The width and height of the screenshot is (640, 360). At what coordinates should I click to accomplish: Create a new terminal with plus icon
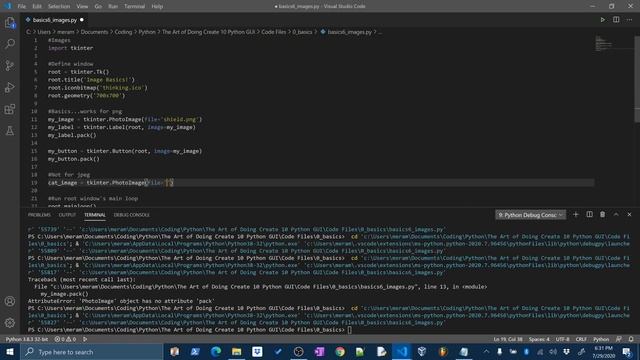click(x=576, y=214)
